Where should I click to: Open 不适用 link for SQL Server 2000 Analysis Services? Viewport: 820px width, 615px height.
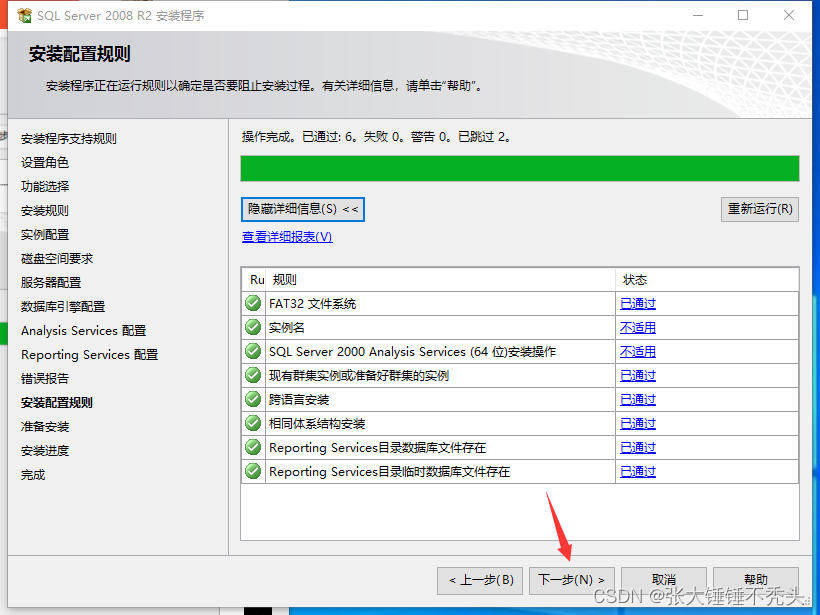point(637,352)
